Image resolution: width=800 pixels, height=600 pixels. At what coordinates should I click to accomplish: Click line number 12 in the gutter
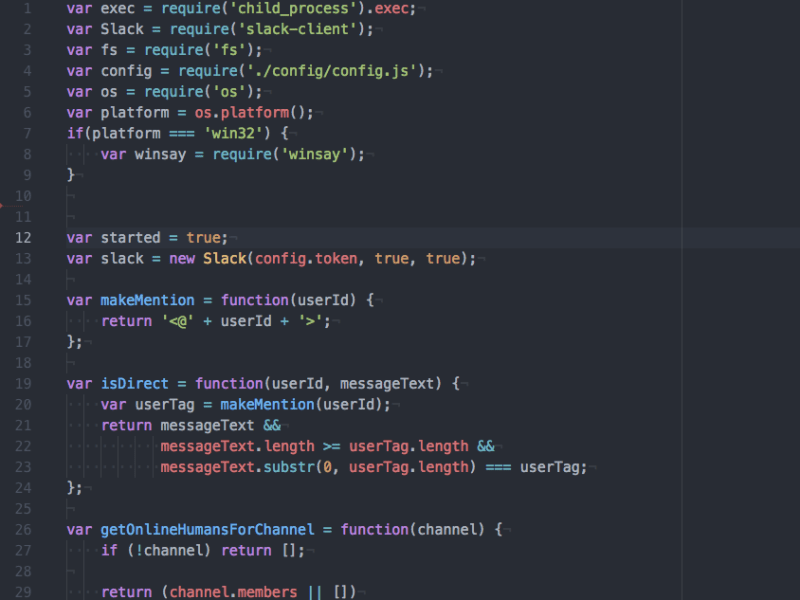click(23, 238)
